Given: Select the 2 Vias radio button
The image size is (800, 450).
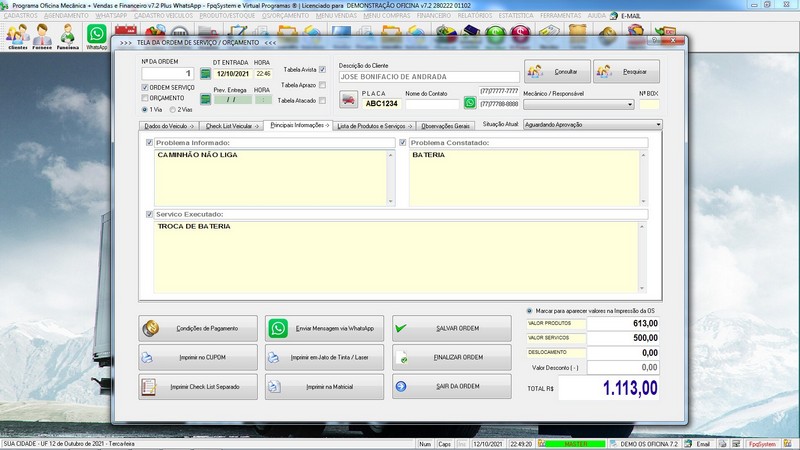Looking at the screenshot, I should (x=173, y=110).
